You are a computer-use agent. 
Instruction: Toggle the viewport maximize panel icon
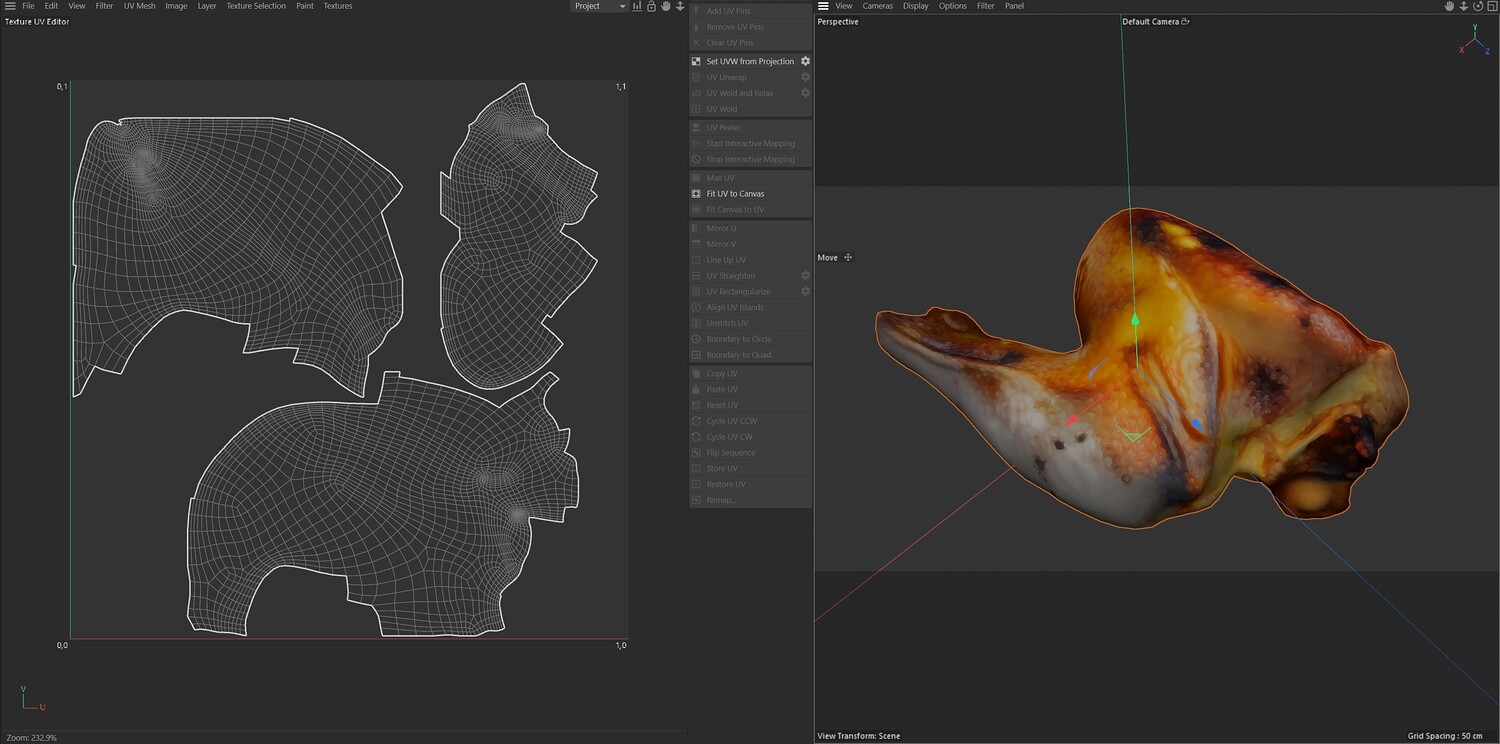pos(1491,6)
